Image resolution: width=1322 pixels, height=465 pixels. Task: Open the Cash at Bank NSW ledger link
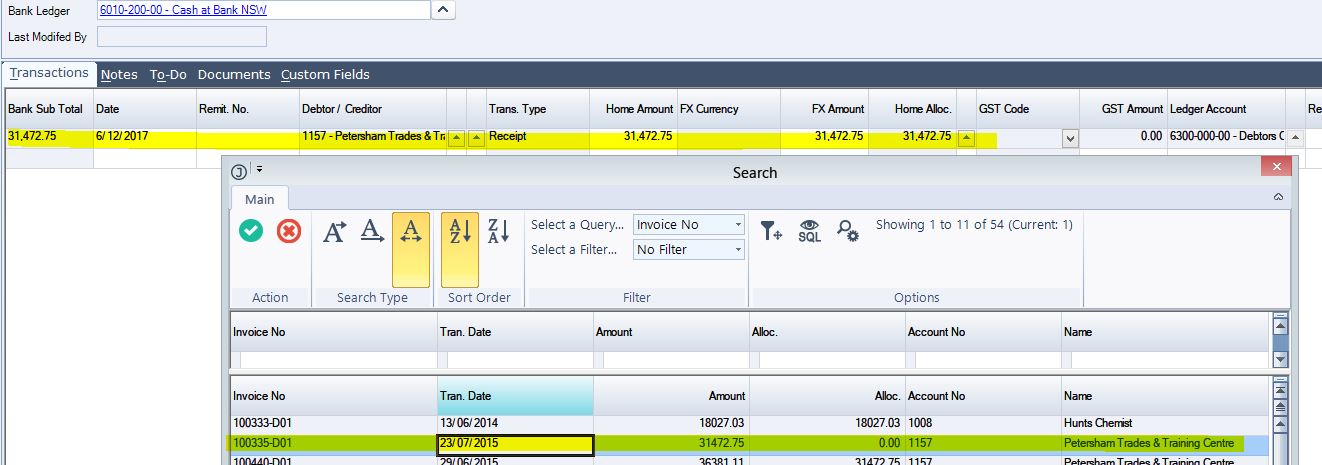point(190,10)
